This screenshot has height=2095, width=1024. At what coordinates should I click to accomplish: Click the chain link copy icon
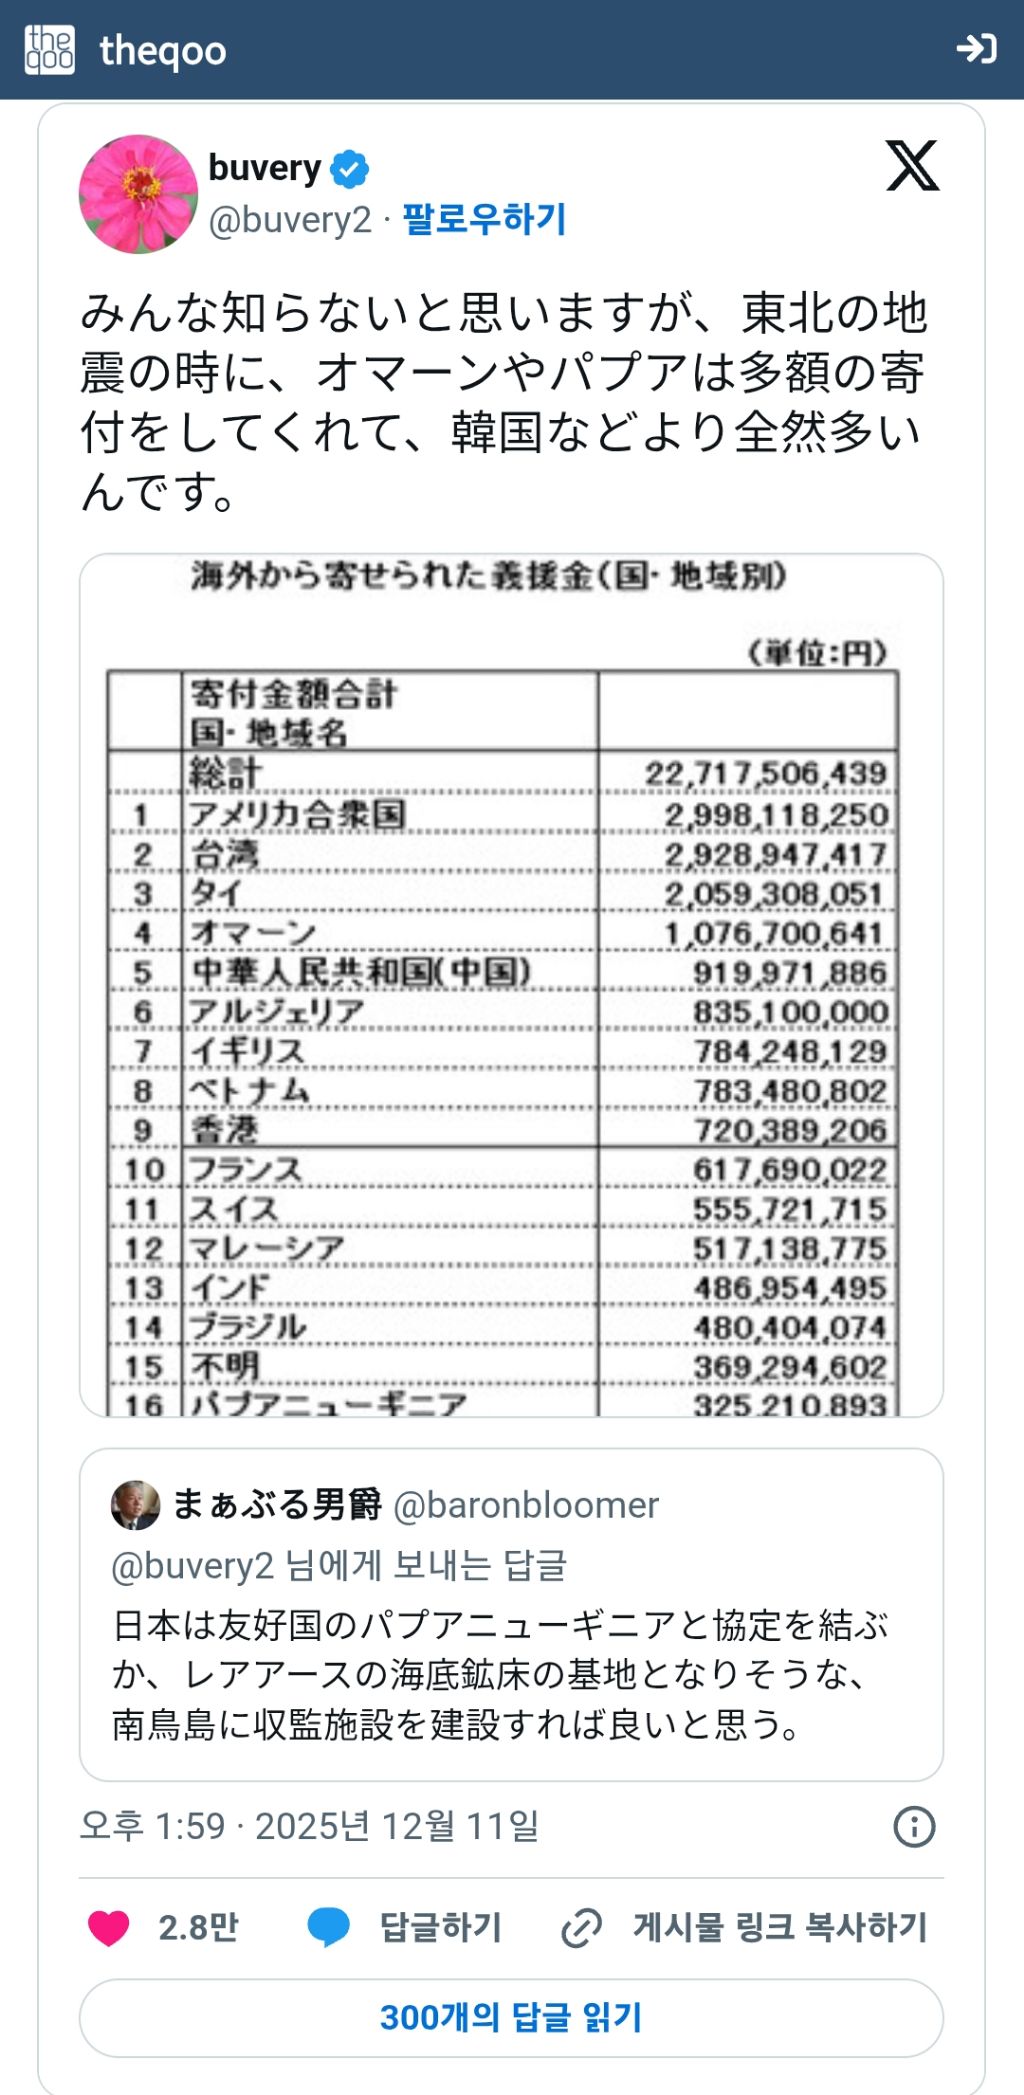(x=581, y=1927)
